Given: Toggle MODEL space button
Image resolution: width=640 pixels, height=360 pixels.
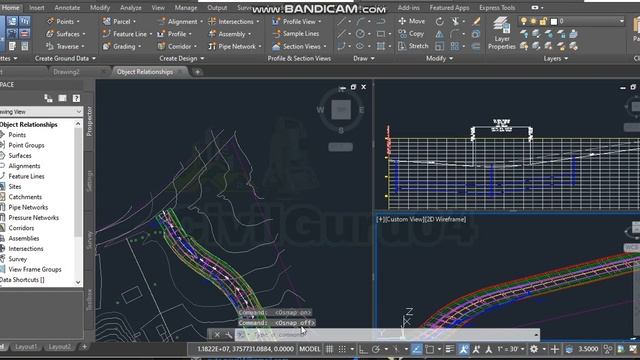Looking at the screenshot, I should point(310,349).
